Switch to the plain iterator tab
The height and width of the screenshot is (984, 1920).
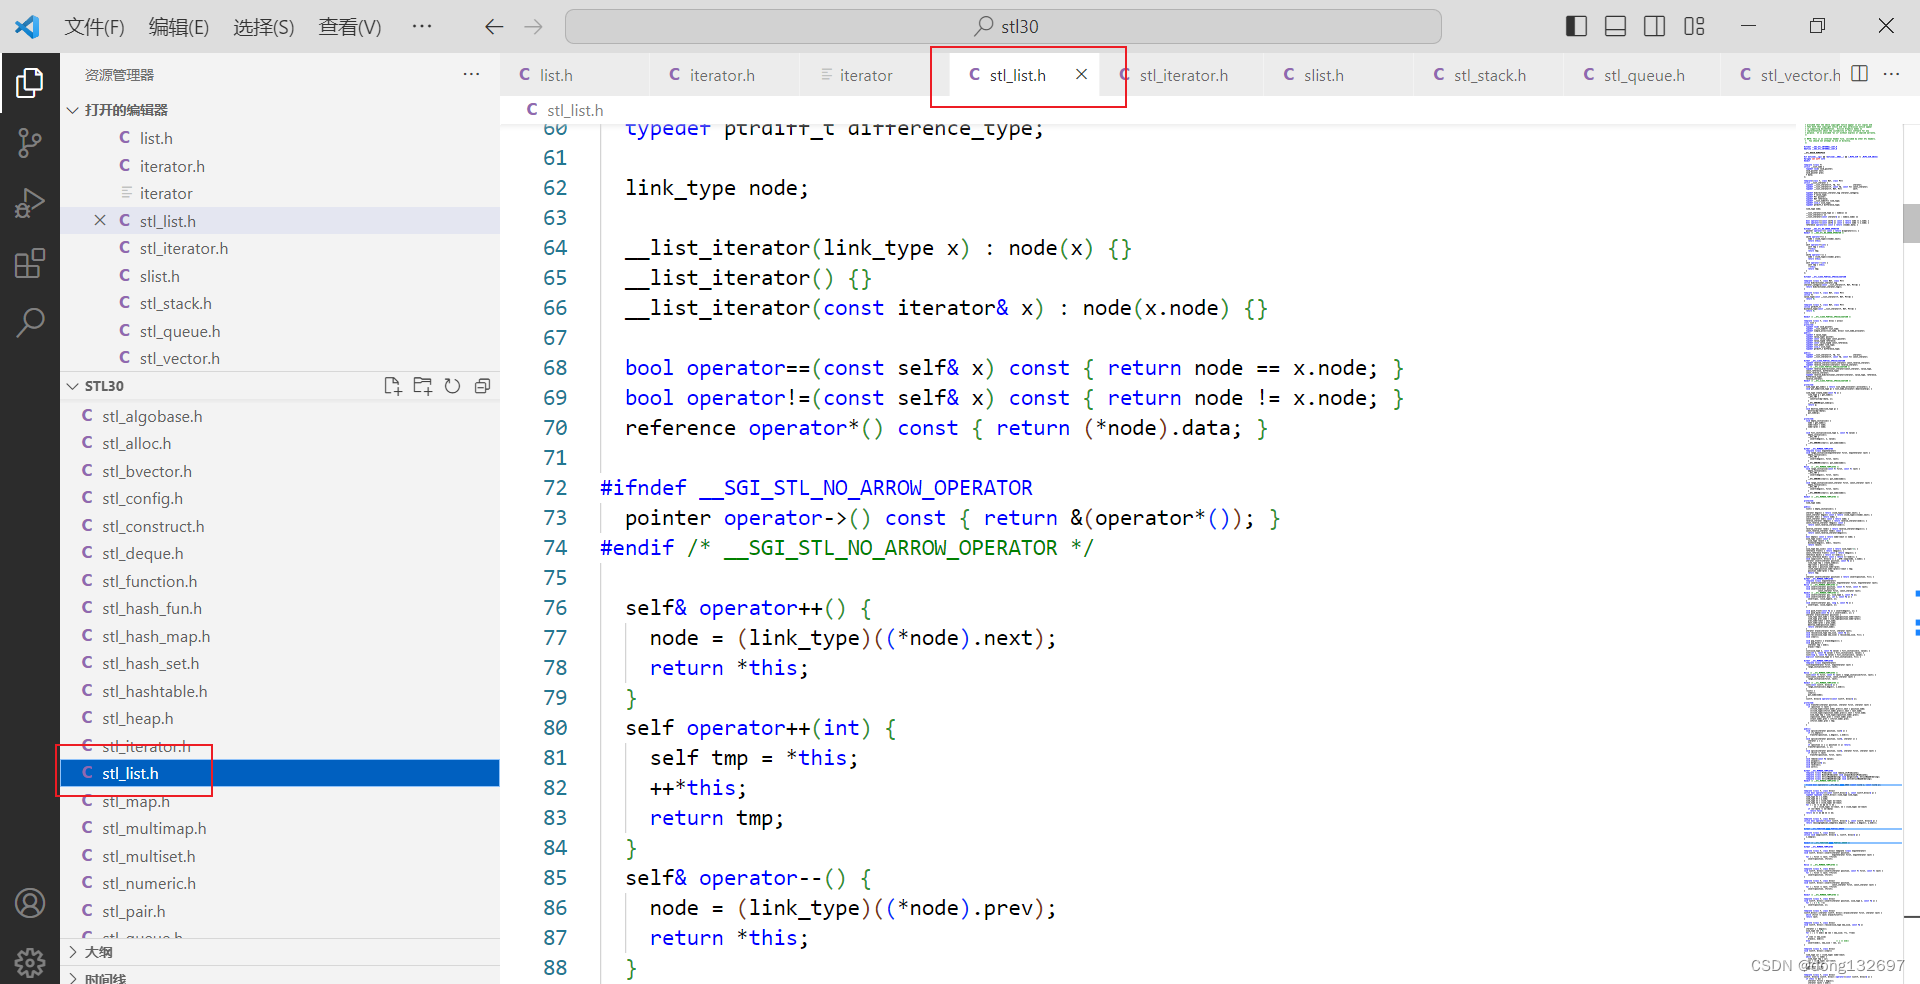866,75
